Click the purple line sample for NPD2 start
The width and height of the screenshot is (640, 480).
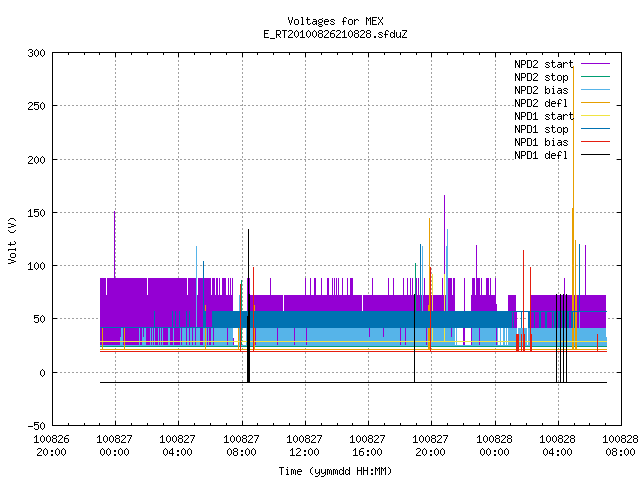pos(595,64)
